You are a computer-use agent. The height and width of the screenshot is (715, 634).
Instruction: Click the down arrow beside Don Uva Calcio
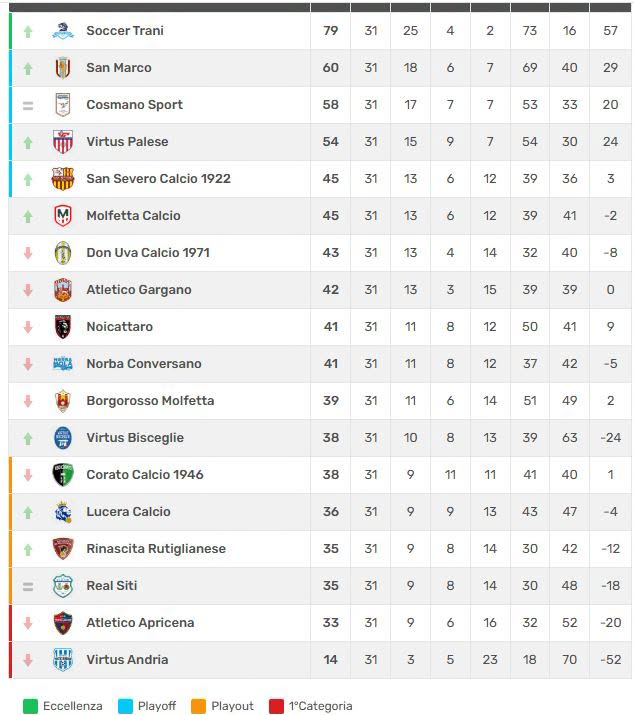[x=28, y=253]
